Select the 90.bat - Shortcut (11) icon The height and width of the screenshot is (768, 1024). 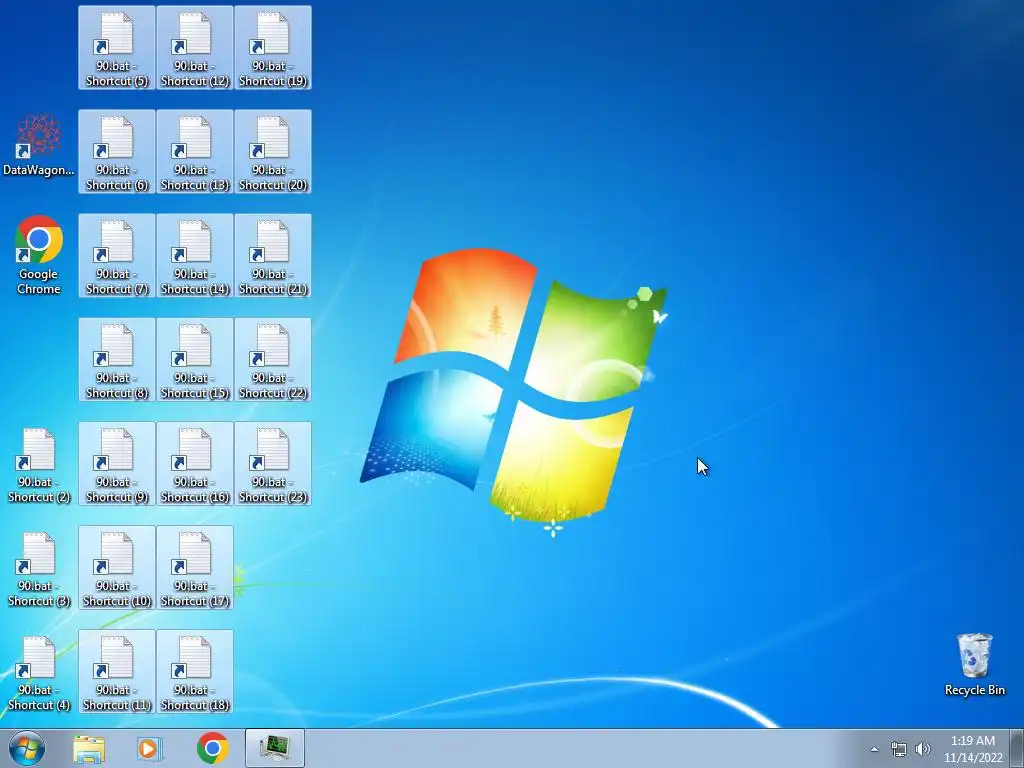(x=117, y=671)
